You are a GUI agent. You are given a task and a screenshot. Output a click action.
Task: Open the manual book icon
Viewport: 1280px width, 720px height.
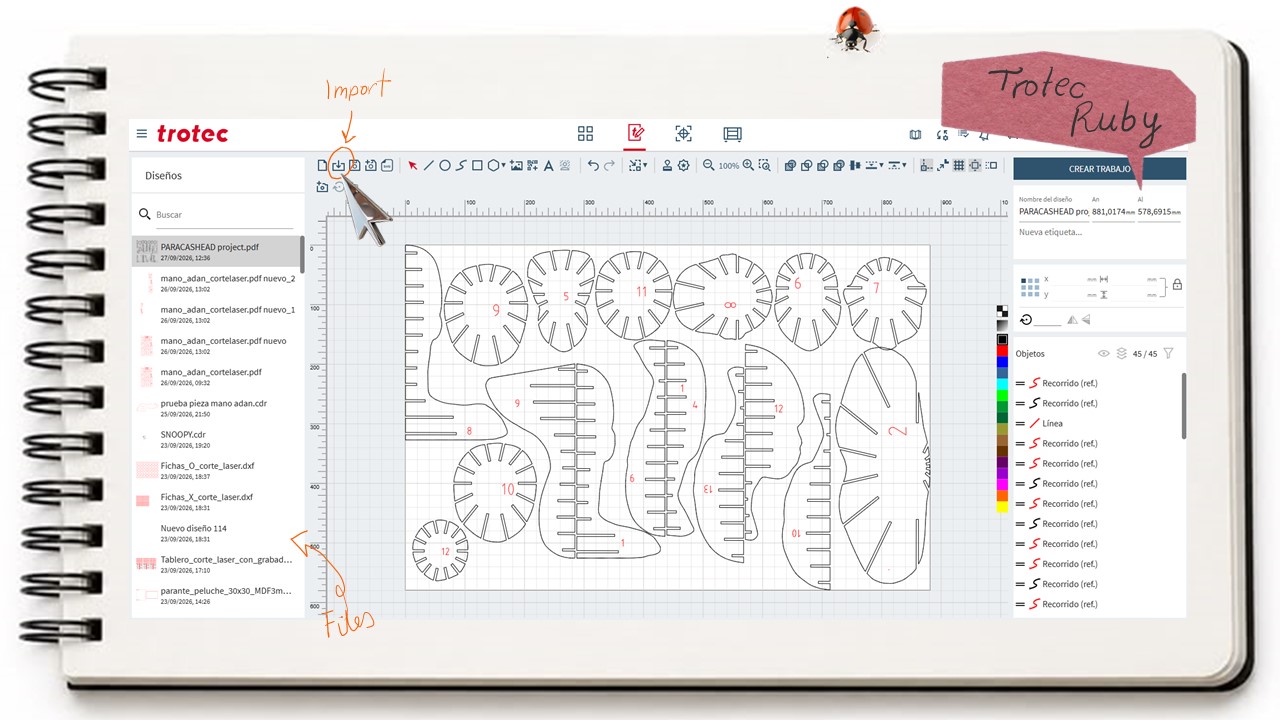pyautogui.click(x=915, y=135)
